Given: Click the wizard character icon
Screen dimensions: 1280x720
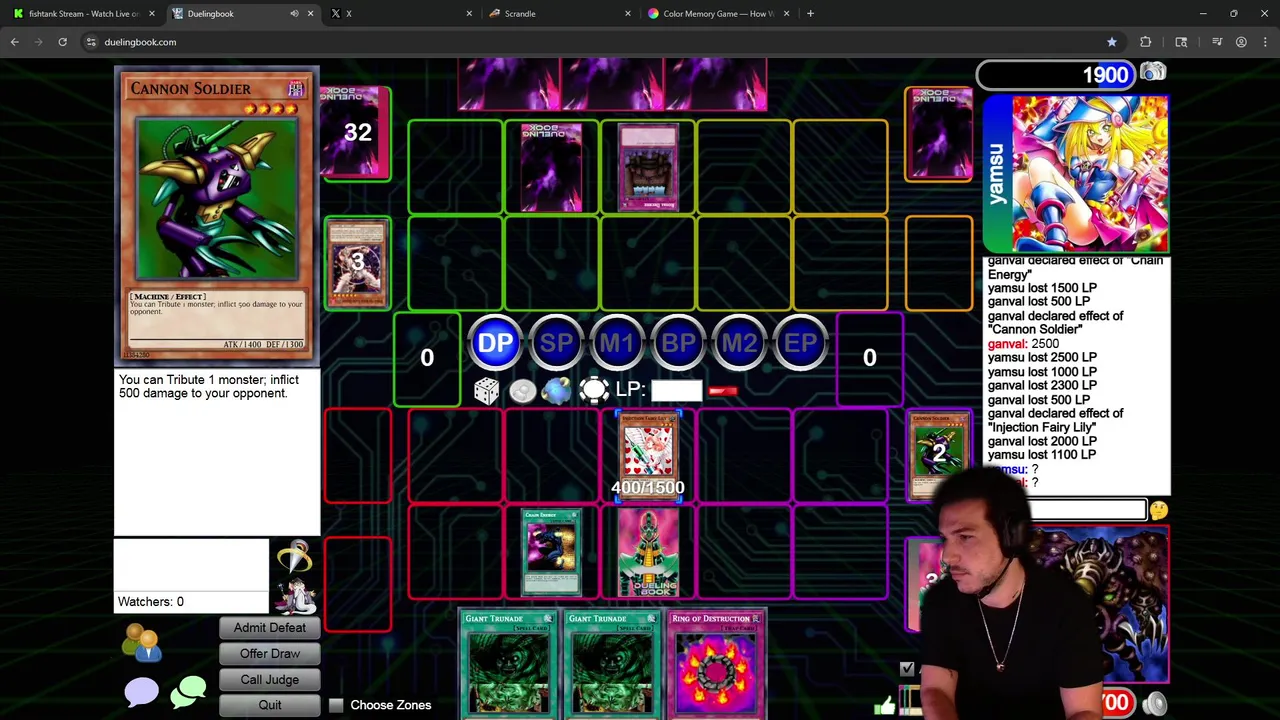Looking at the screenshot, I should [294, 596].
